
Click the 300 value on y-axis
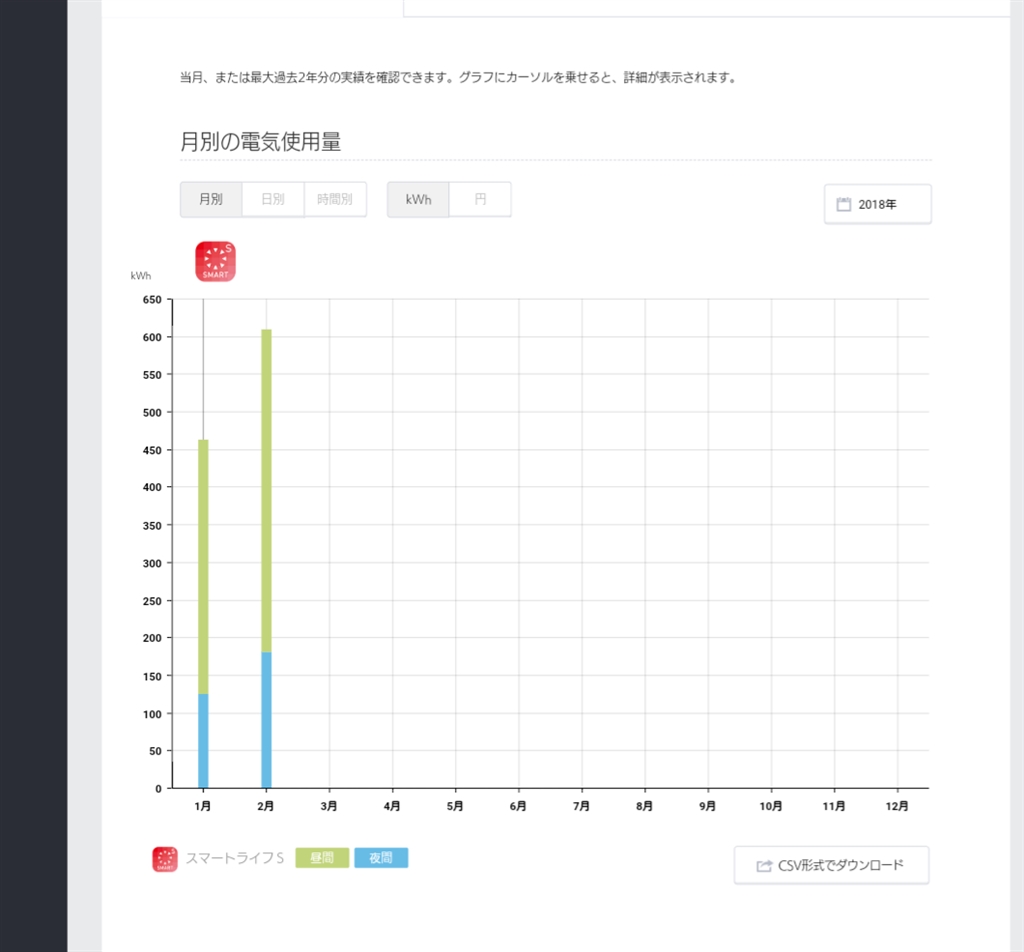pos(152,563)
